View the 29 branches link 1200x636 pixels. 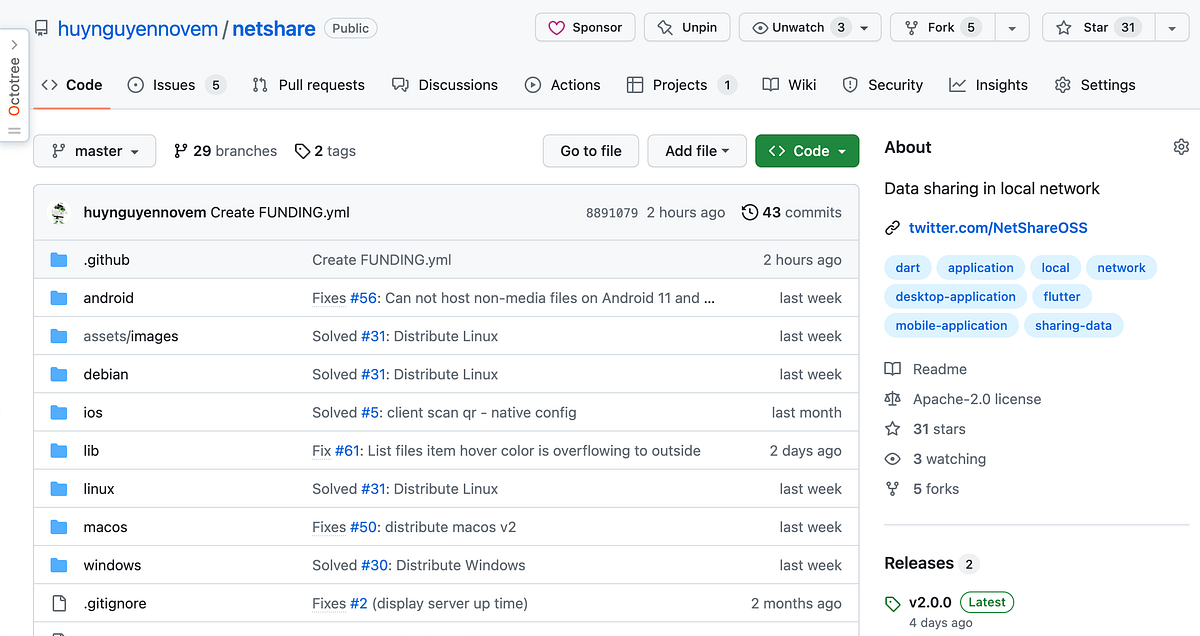225,151
